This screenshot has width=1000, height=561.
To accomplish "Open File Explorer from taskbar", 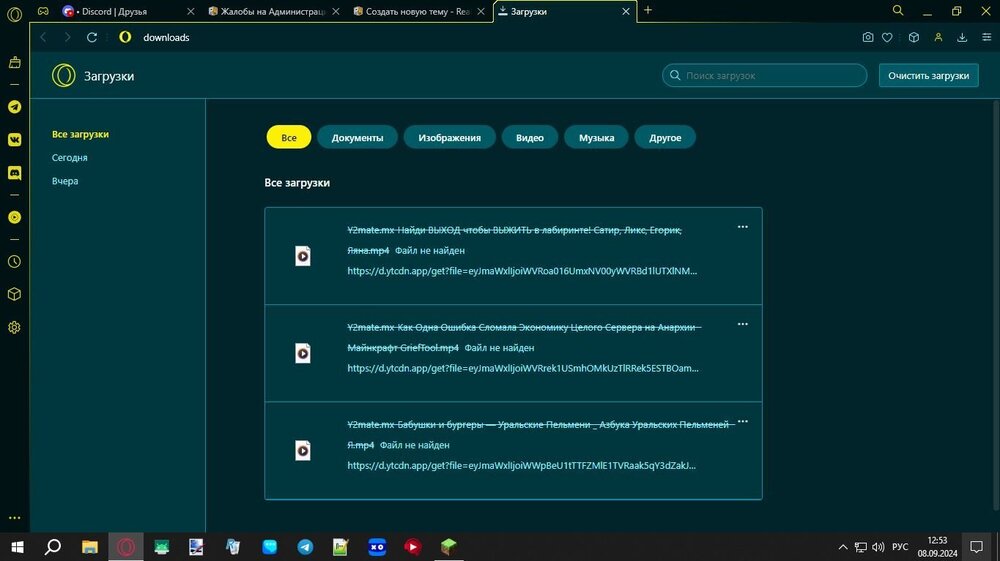I will [89, 547].
